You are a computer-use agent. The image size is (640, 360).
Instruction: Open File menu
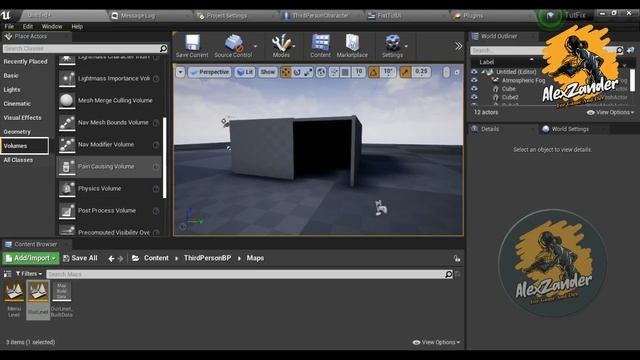point(9,27)
